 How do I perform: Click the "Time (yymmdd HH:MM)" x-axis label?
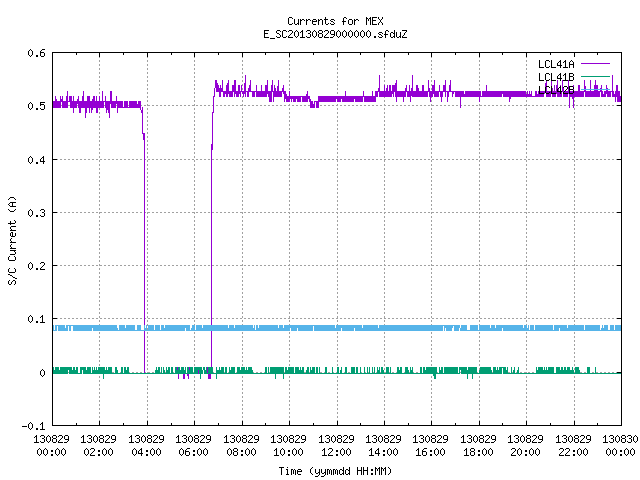click(x=335, y=471)
